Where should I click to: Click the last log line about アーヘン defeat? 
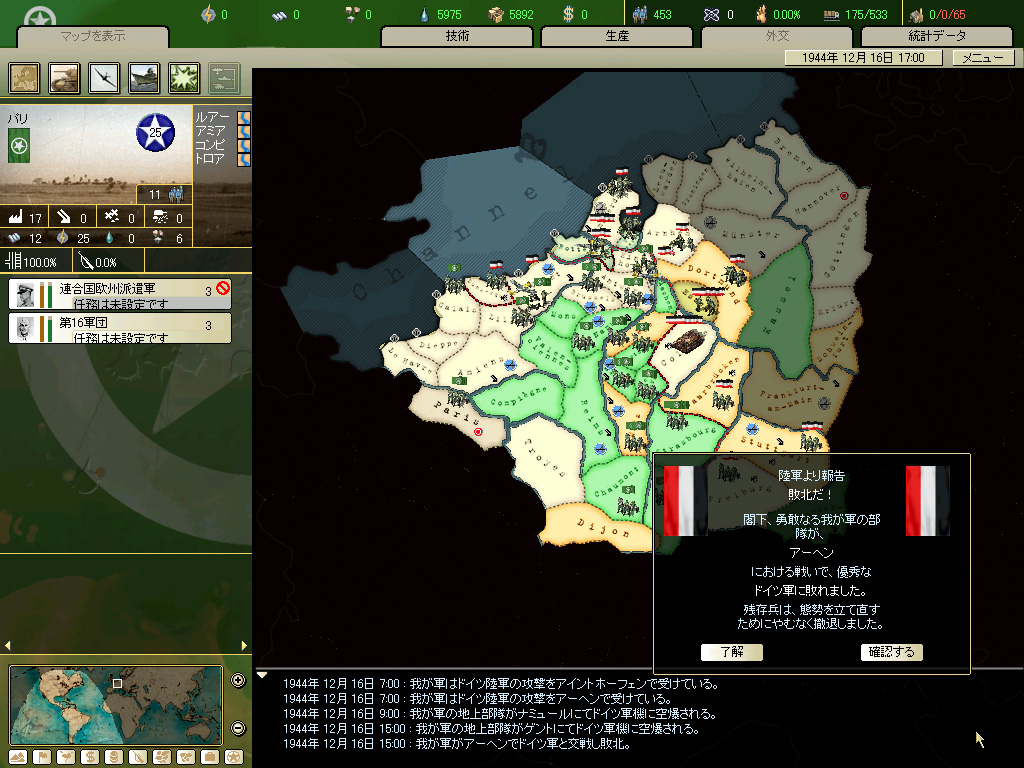tap(456, 744)
